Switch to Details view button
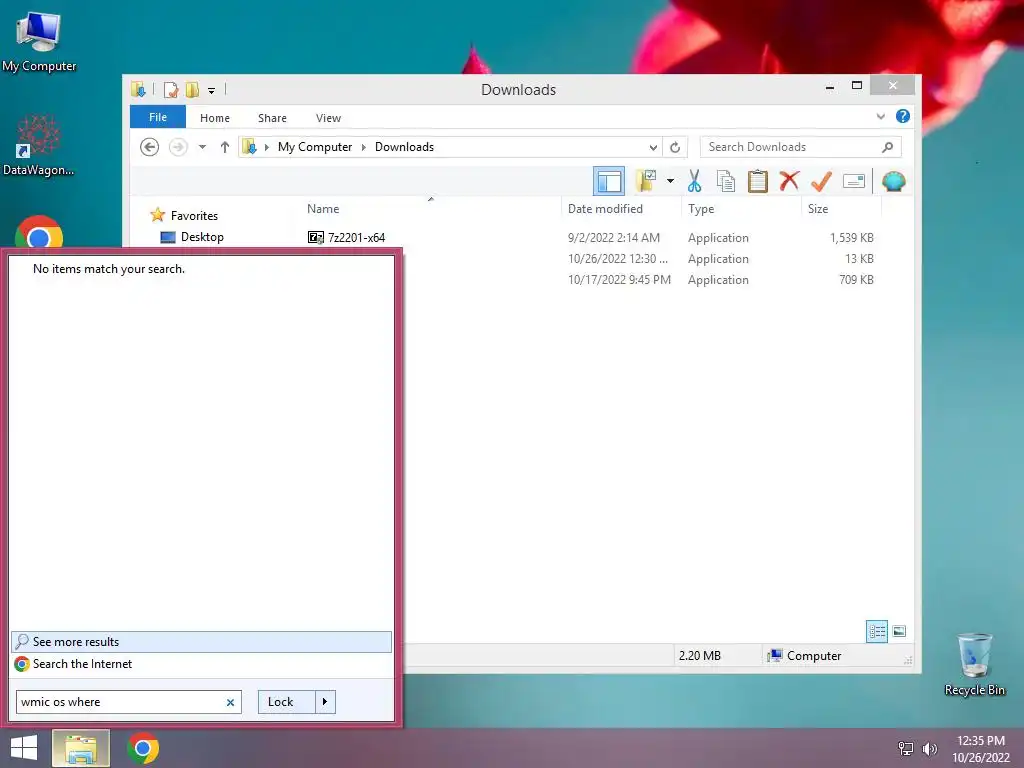This screenshot has width=1024, height=768. tap(876, 631)
